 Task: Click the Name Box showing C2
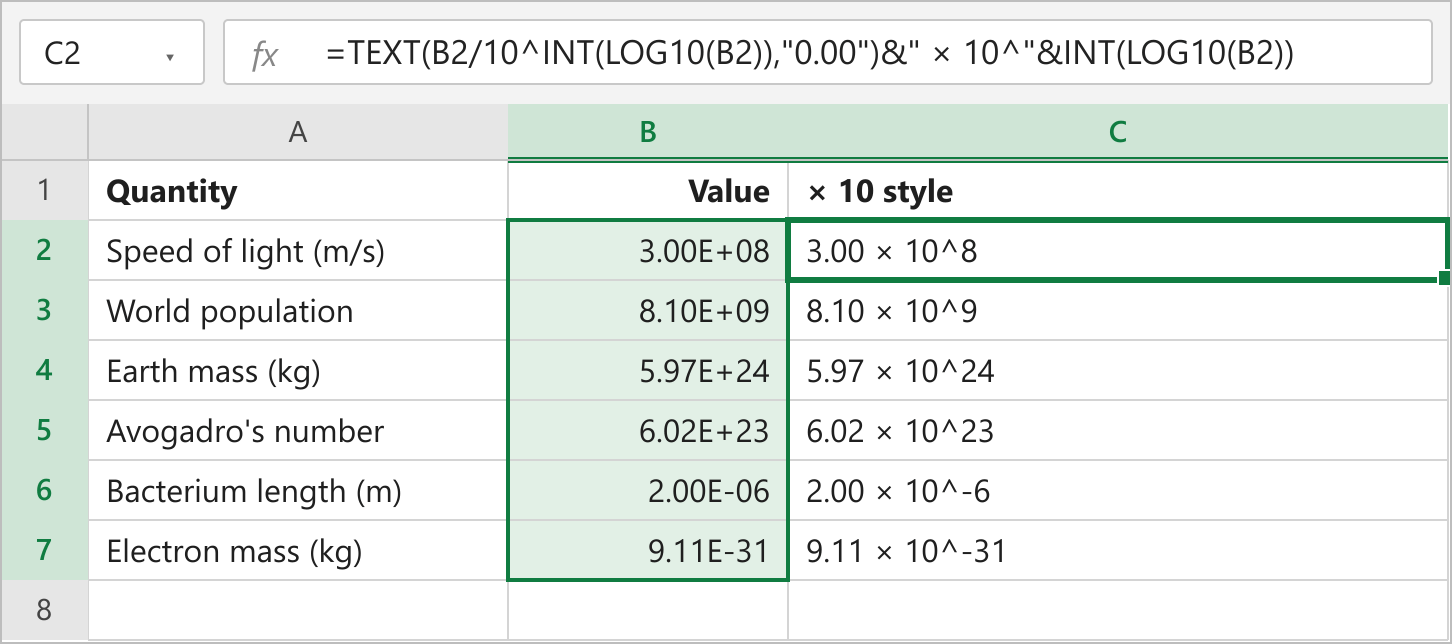[112, 54]
